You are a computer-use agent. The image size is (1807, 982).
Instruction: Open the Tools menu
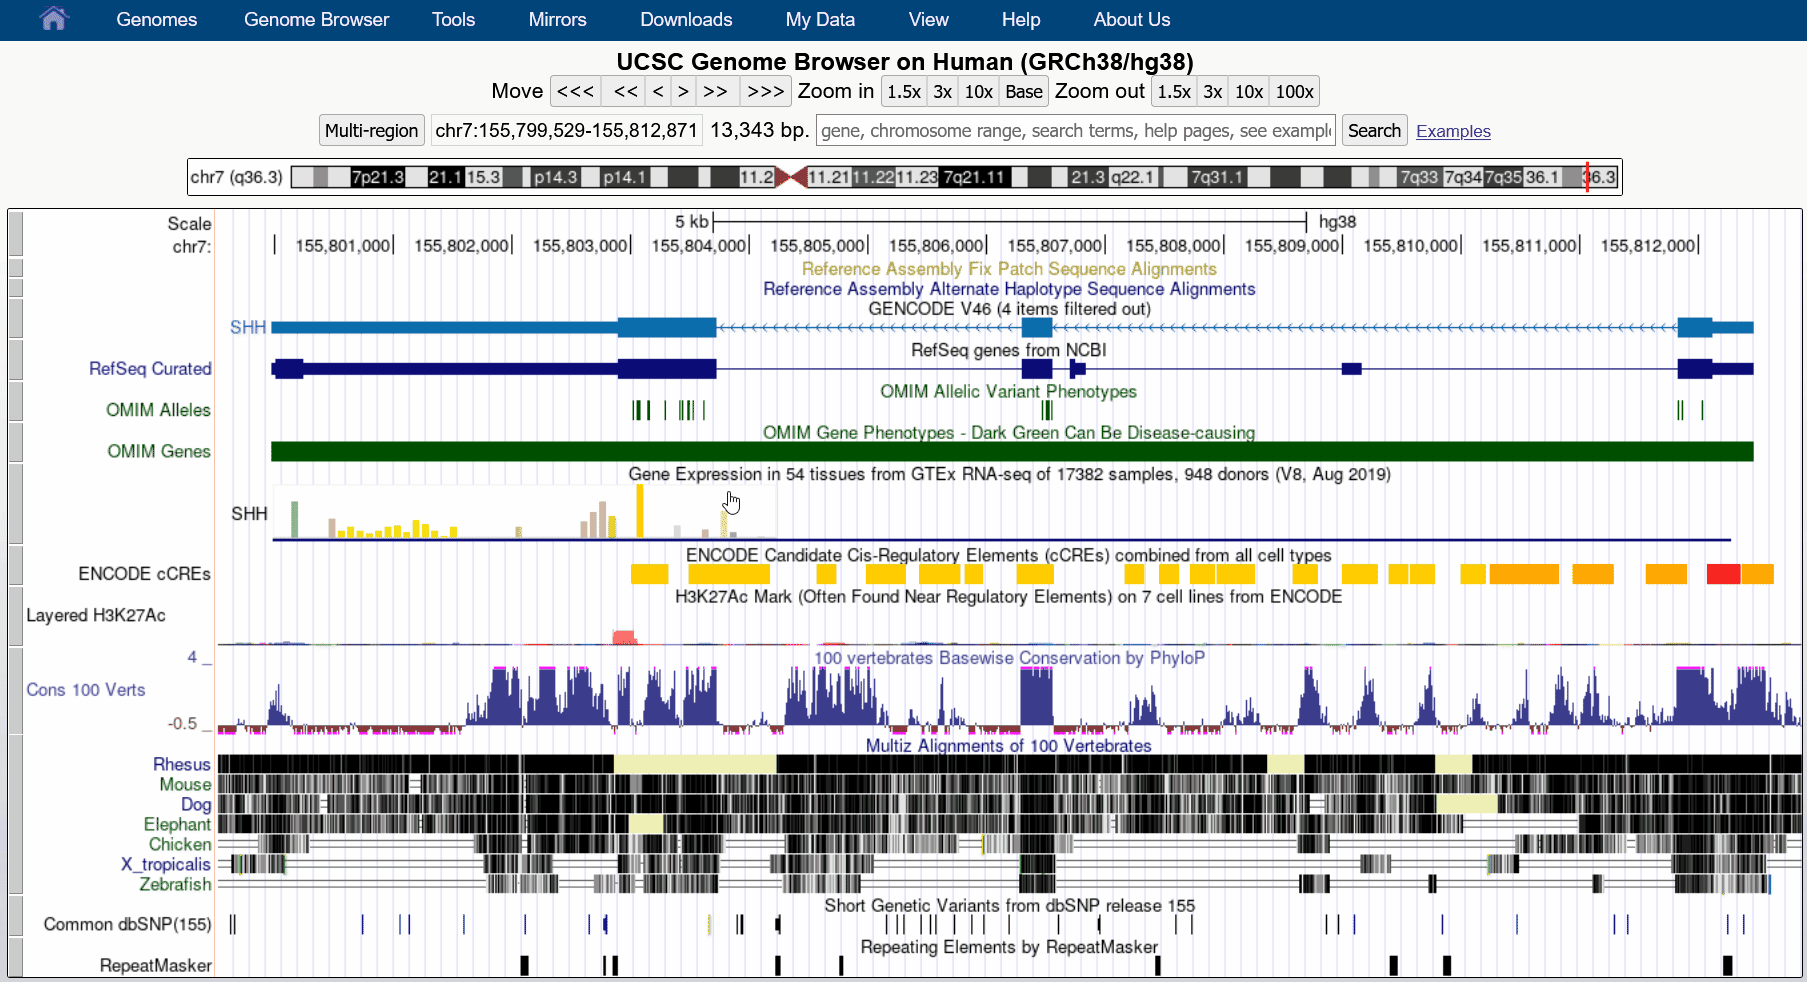point(453,19)
